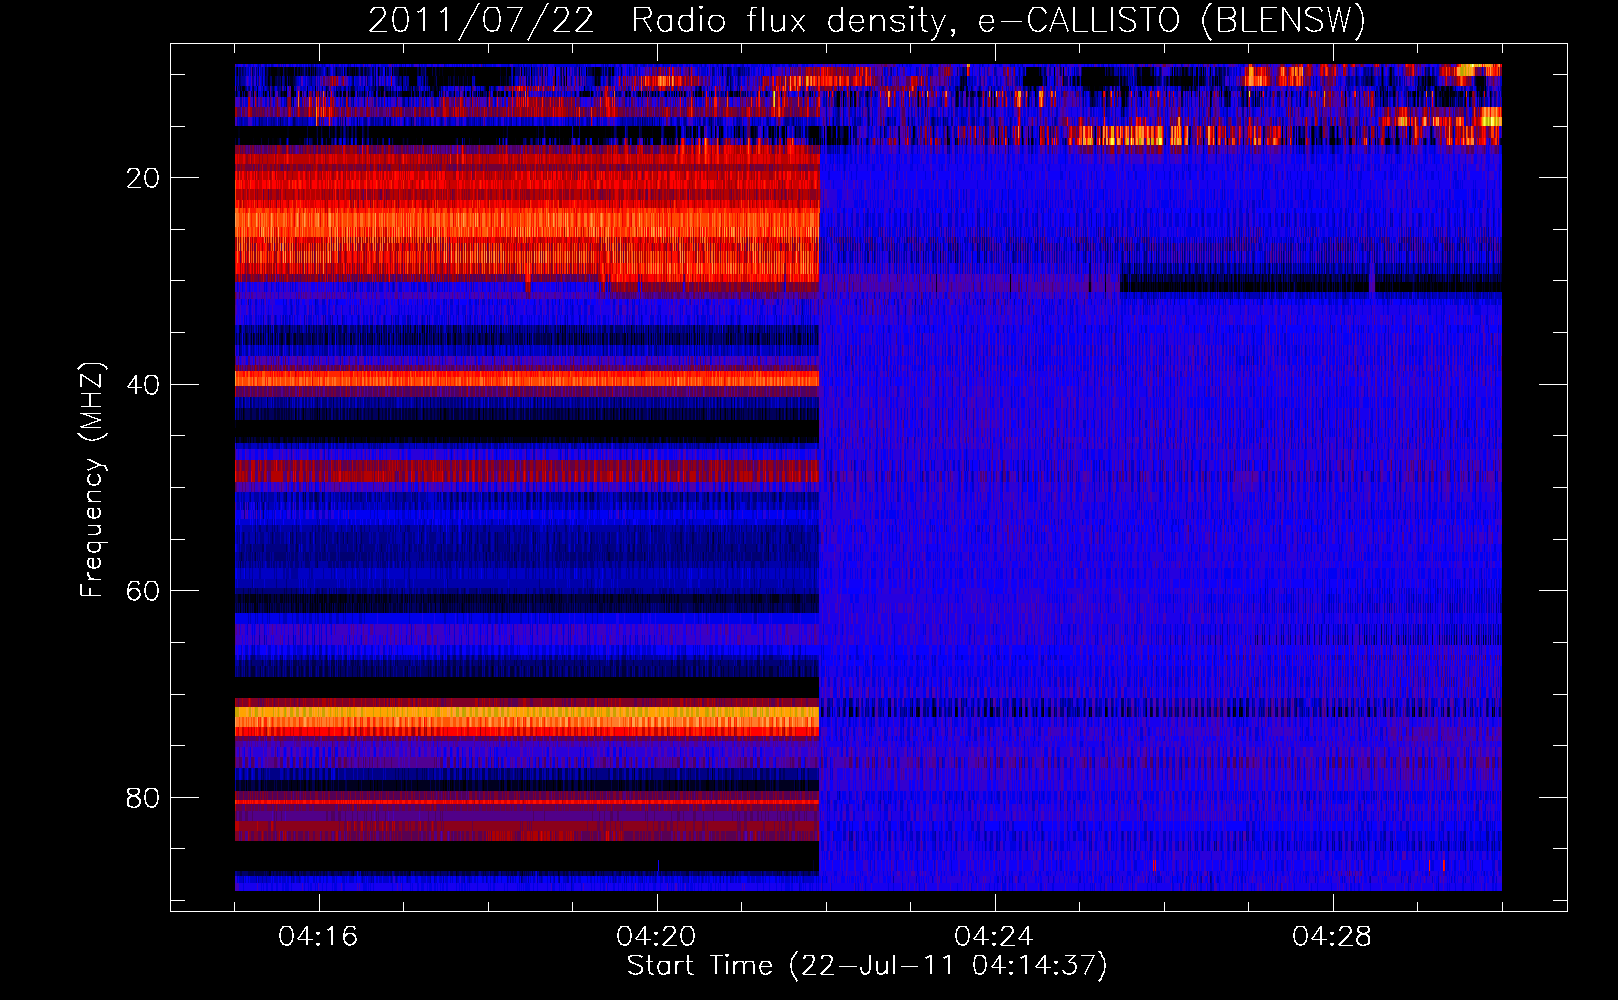Click the 04:28 time tick label
The image size is (1618, 1000).
(1332, 937)
